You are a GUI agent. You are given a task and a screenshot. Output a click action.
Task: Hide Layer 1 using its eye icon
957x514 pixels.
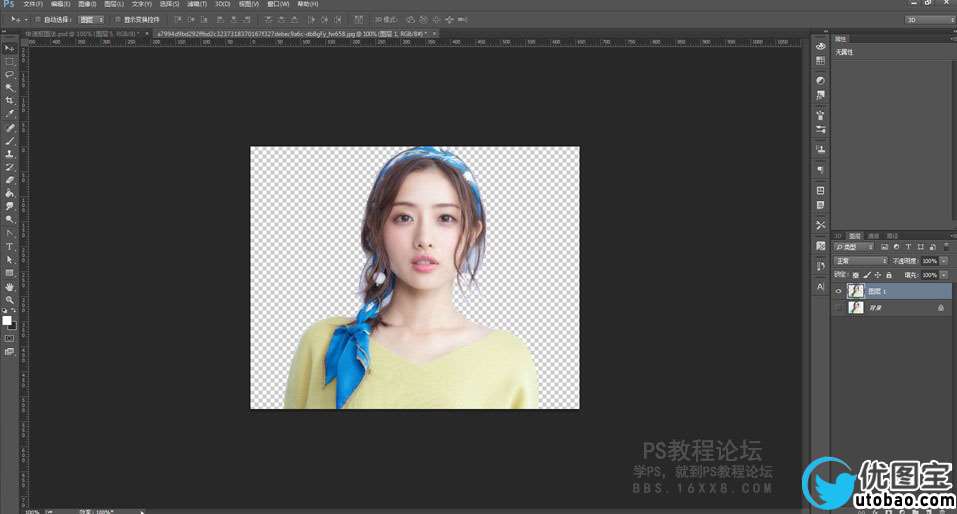click(838, 291)
